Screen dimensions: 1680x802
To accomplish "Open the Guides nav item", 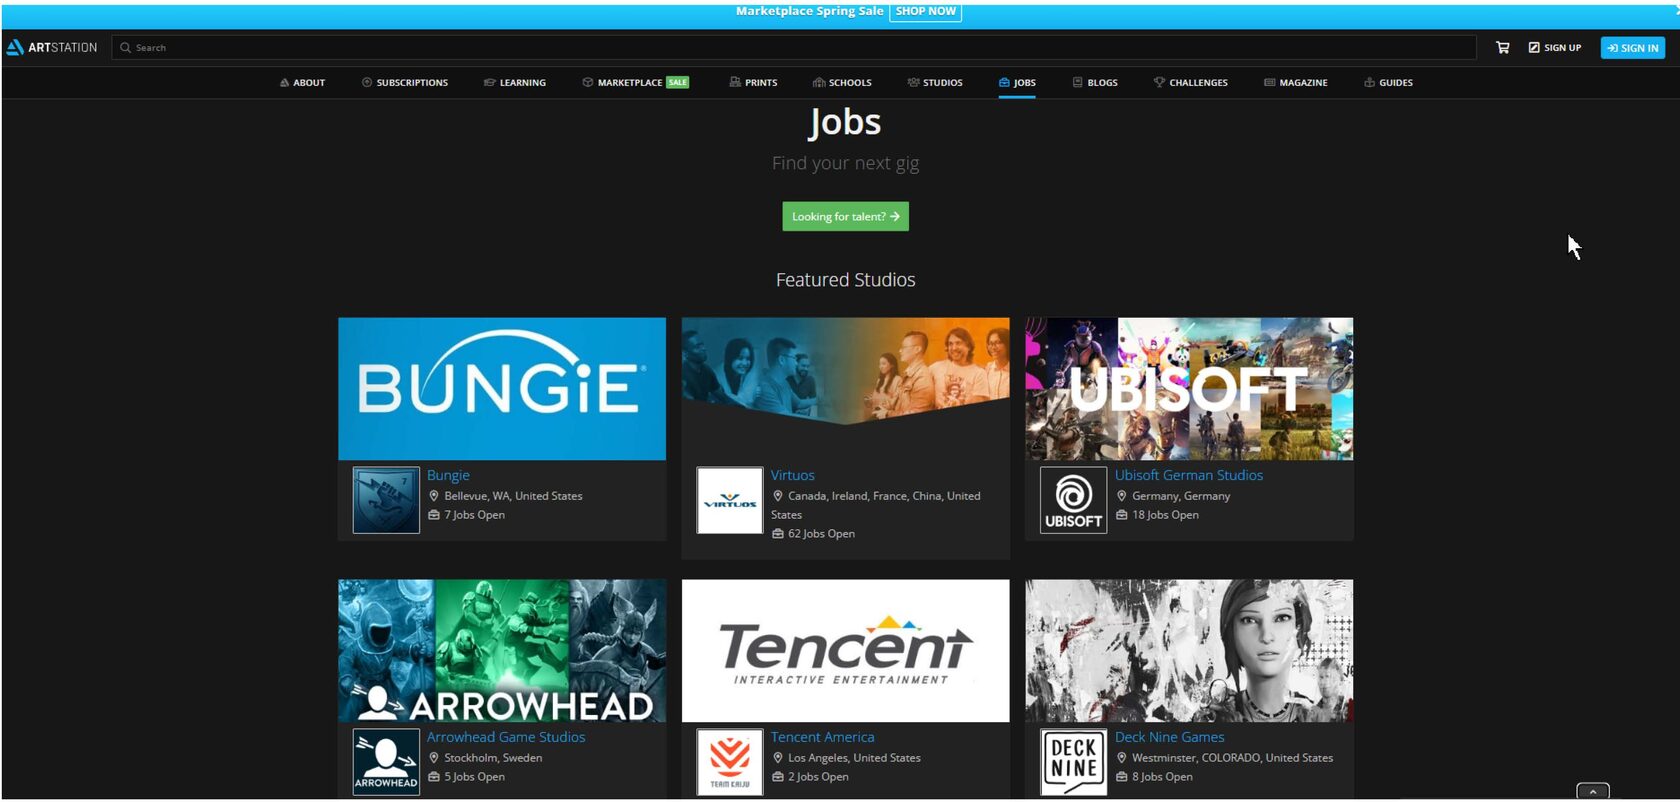I will [1388, 82].
